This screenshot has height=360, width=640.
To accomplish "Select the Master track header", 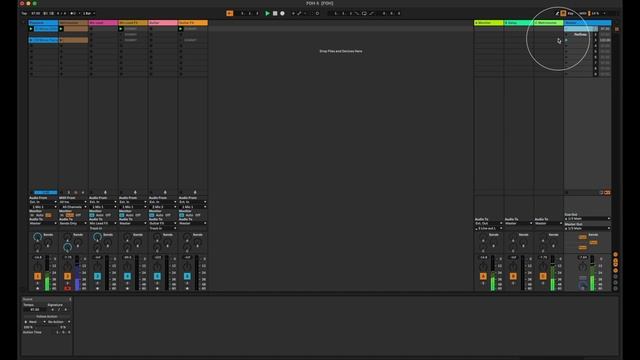I will click(x=587, y=23).
